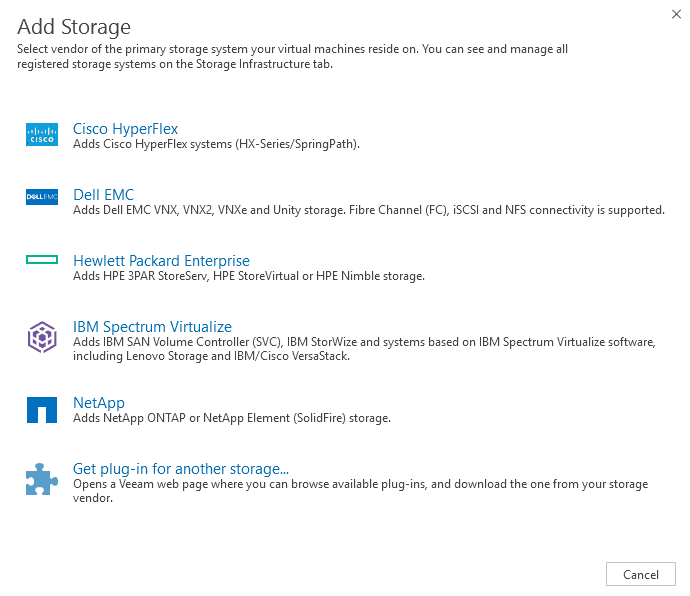The image size is (690, 596).
Task: Click the Dell EMC logo icon
Action: [x=42, y=197]
